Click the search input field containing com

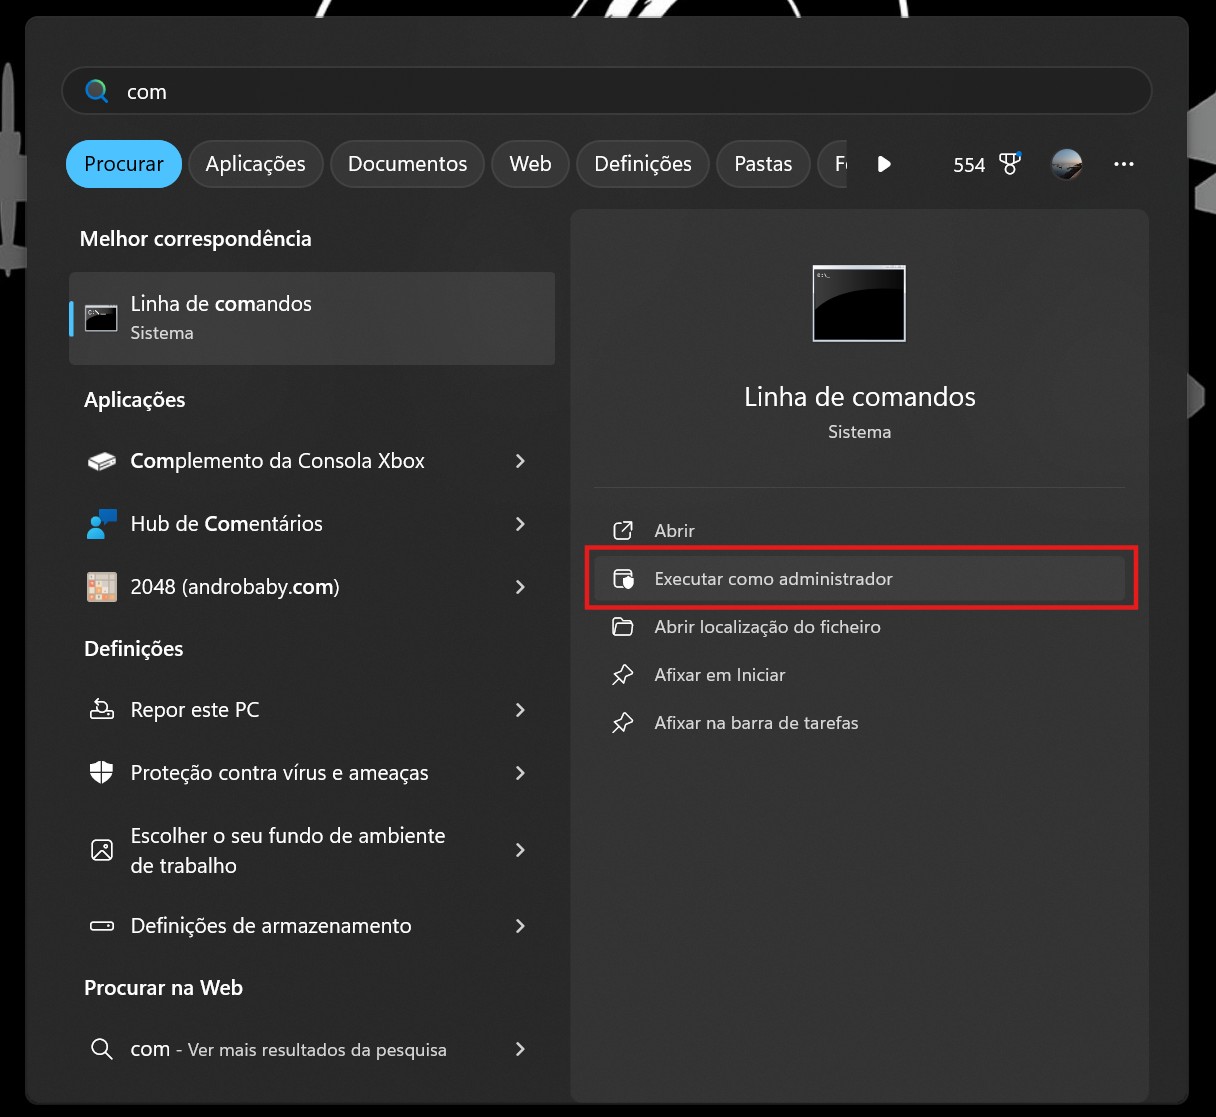pyautogui.click(x=600, y=92)
